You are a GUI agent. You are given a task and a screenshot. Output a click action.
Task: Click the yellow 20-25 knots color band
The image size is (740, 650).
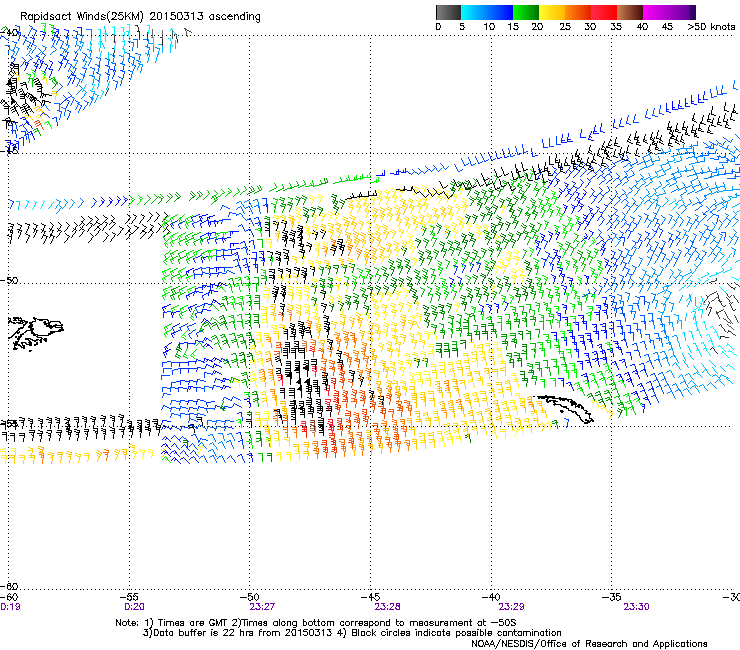(x=552, y=12)
